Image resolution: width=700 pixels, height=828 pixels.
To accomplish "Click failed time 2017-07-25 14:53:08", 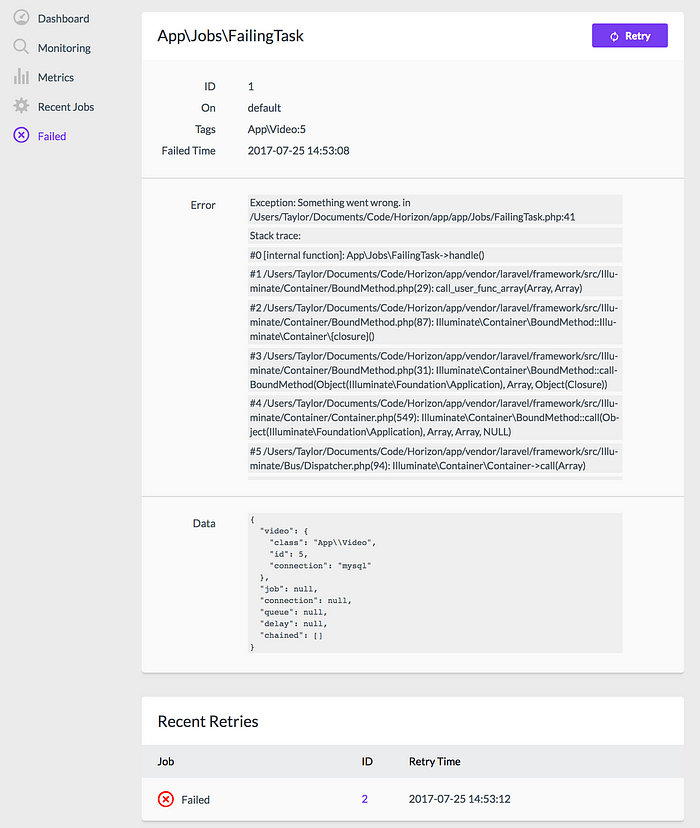I will pos(298,151).
